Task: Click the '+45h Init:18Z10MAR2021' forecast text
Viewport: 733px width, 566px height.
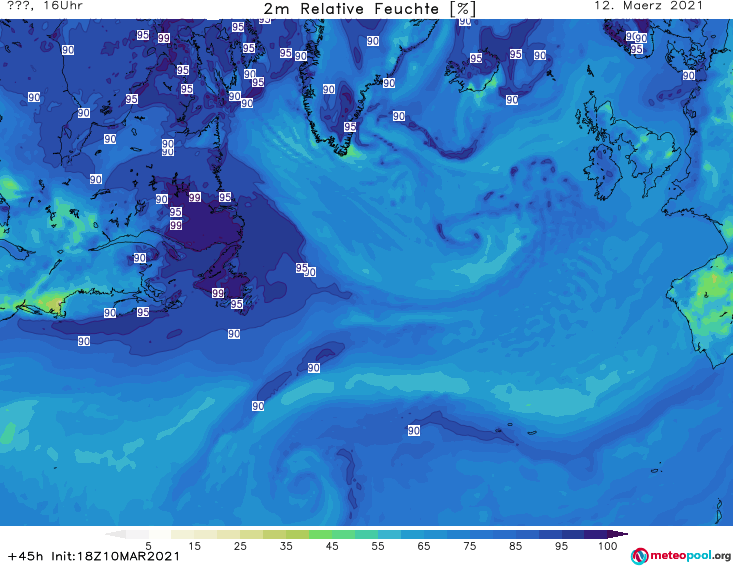Action: point(94,556)
